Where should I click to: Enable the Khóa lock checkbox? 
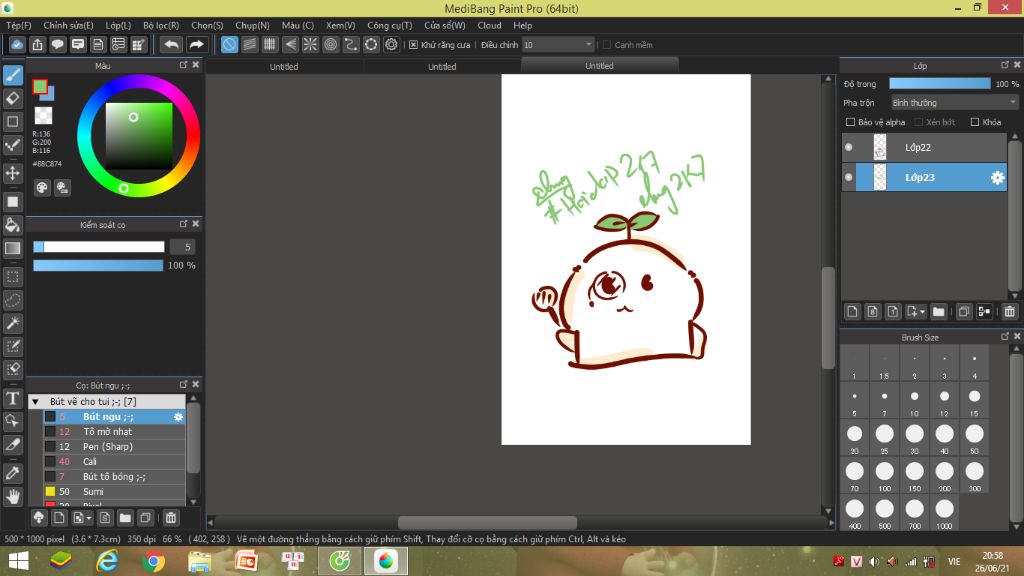pyautogui.click(x=974, y=122)
